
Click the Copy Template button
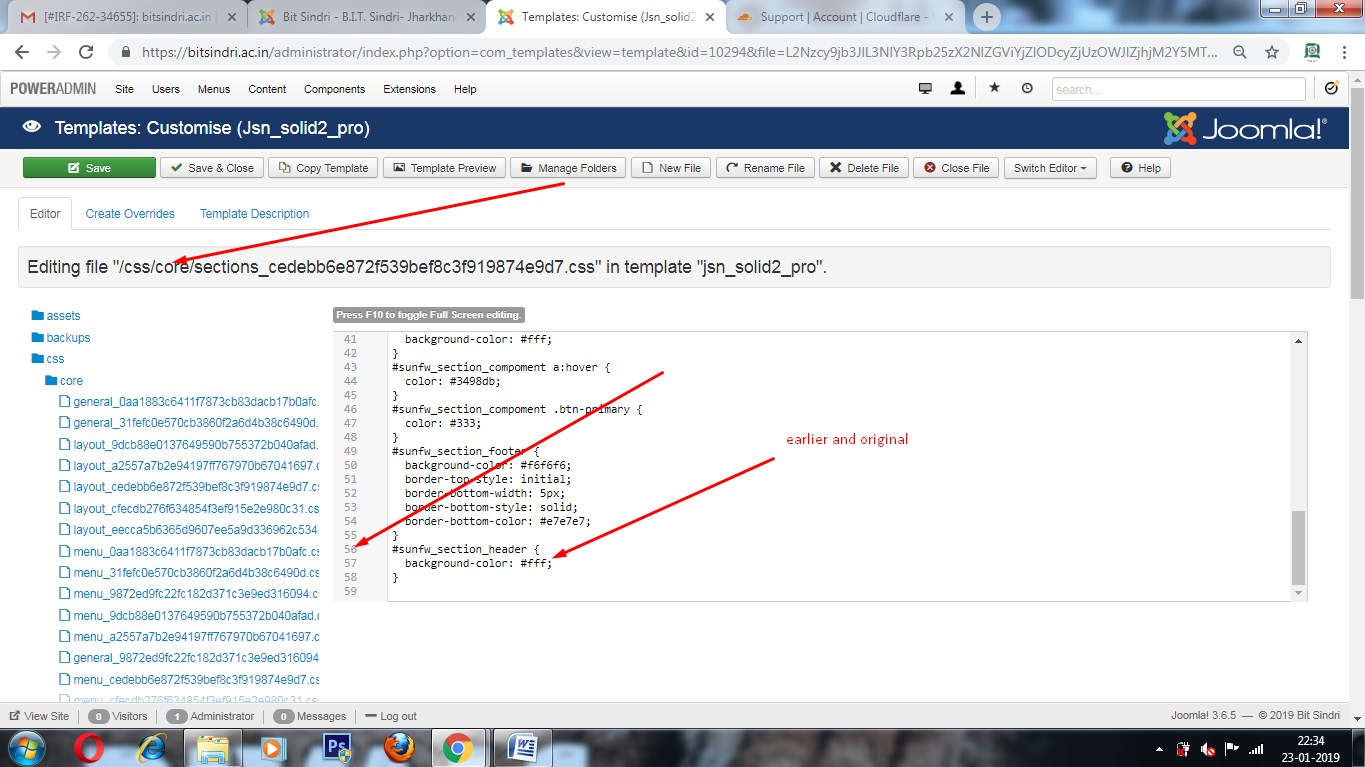click(x=323, y=168)
